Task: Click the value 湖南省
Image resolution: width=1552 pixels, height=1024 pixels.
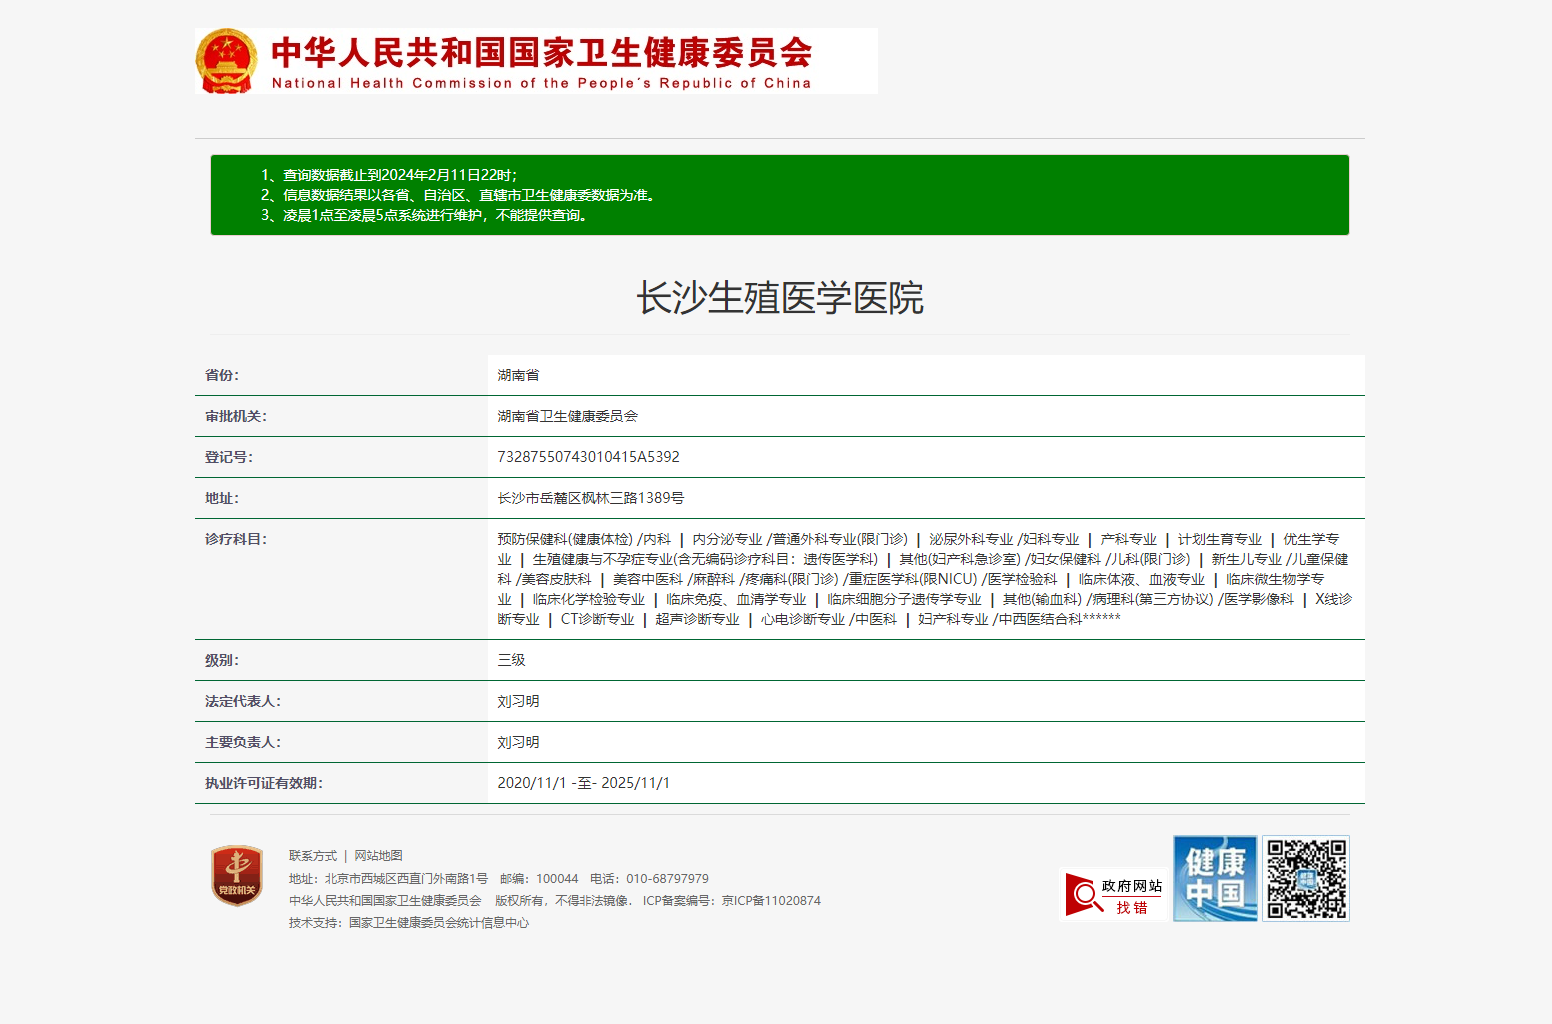Action: [x=518, y=375]
